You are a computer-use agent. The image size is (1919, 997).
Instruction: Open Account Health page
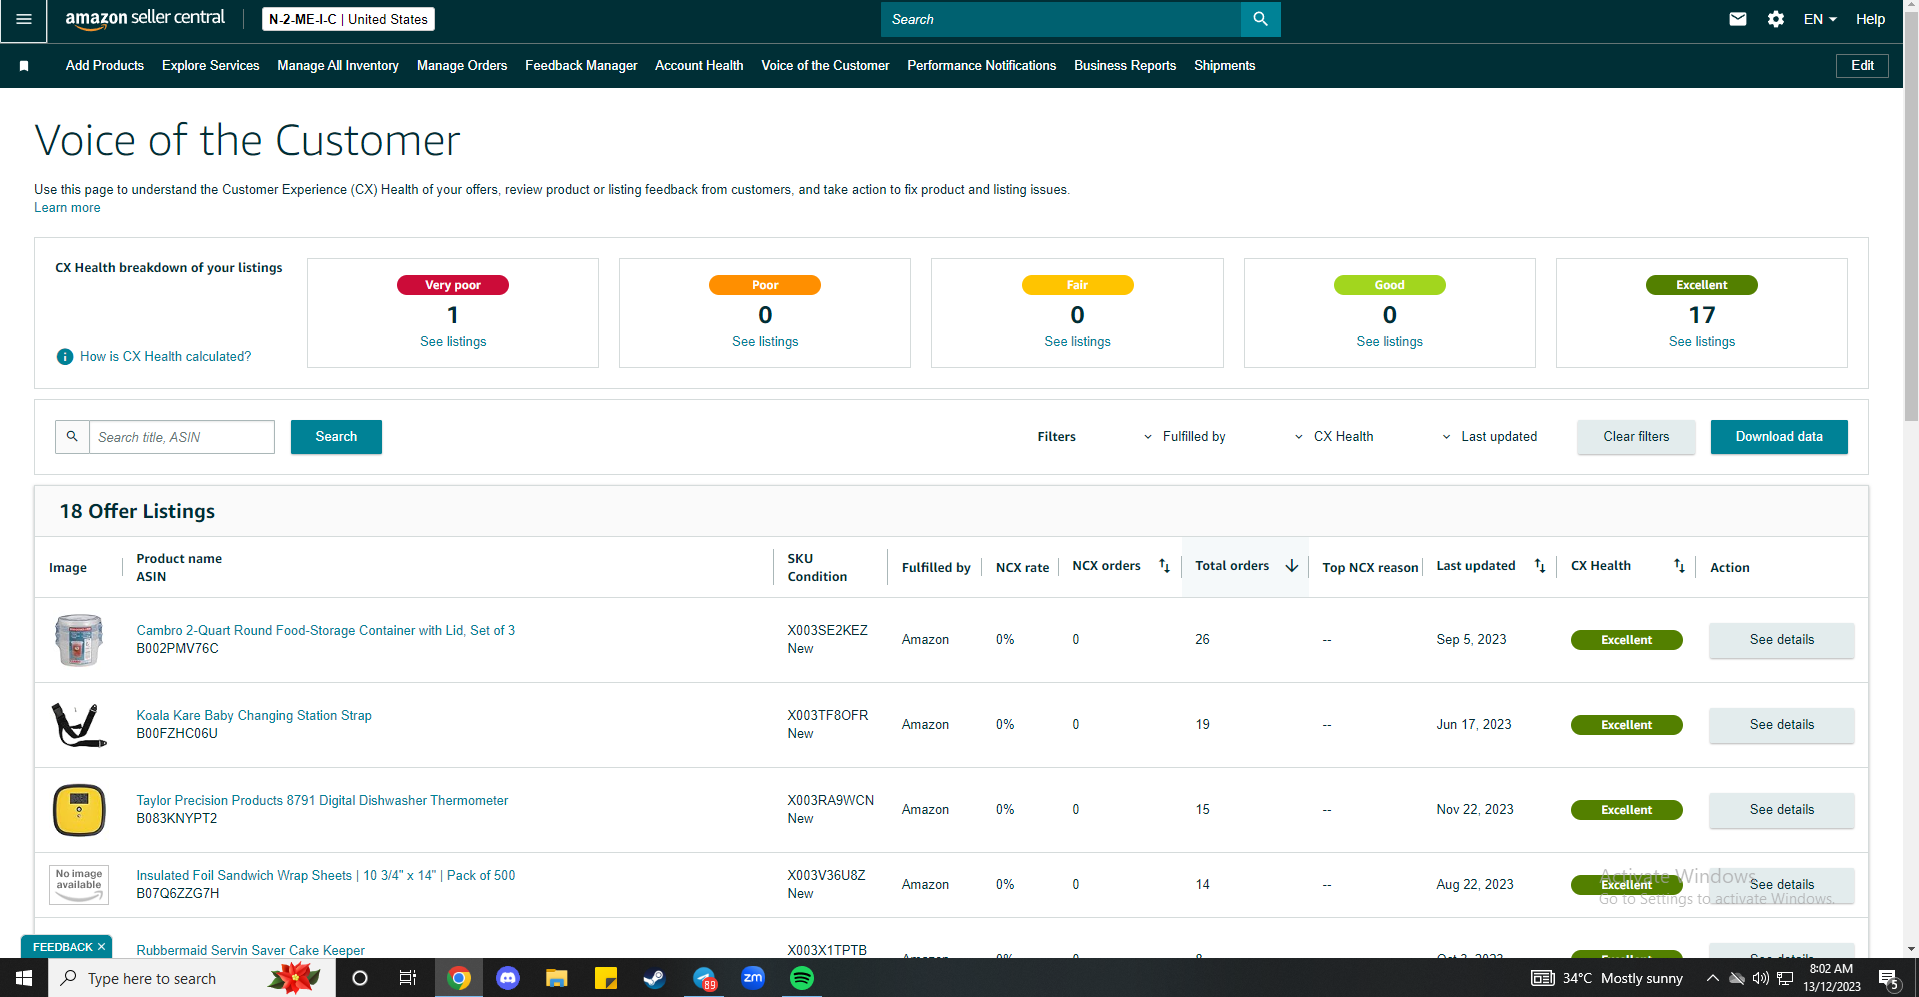699,66
